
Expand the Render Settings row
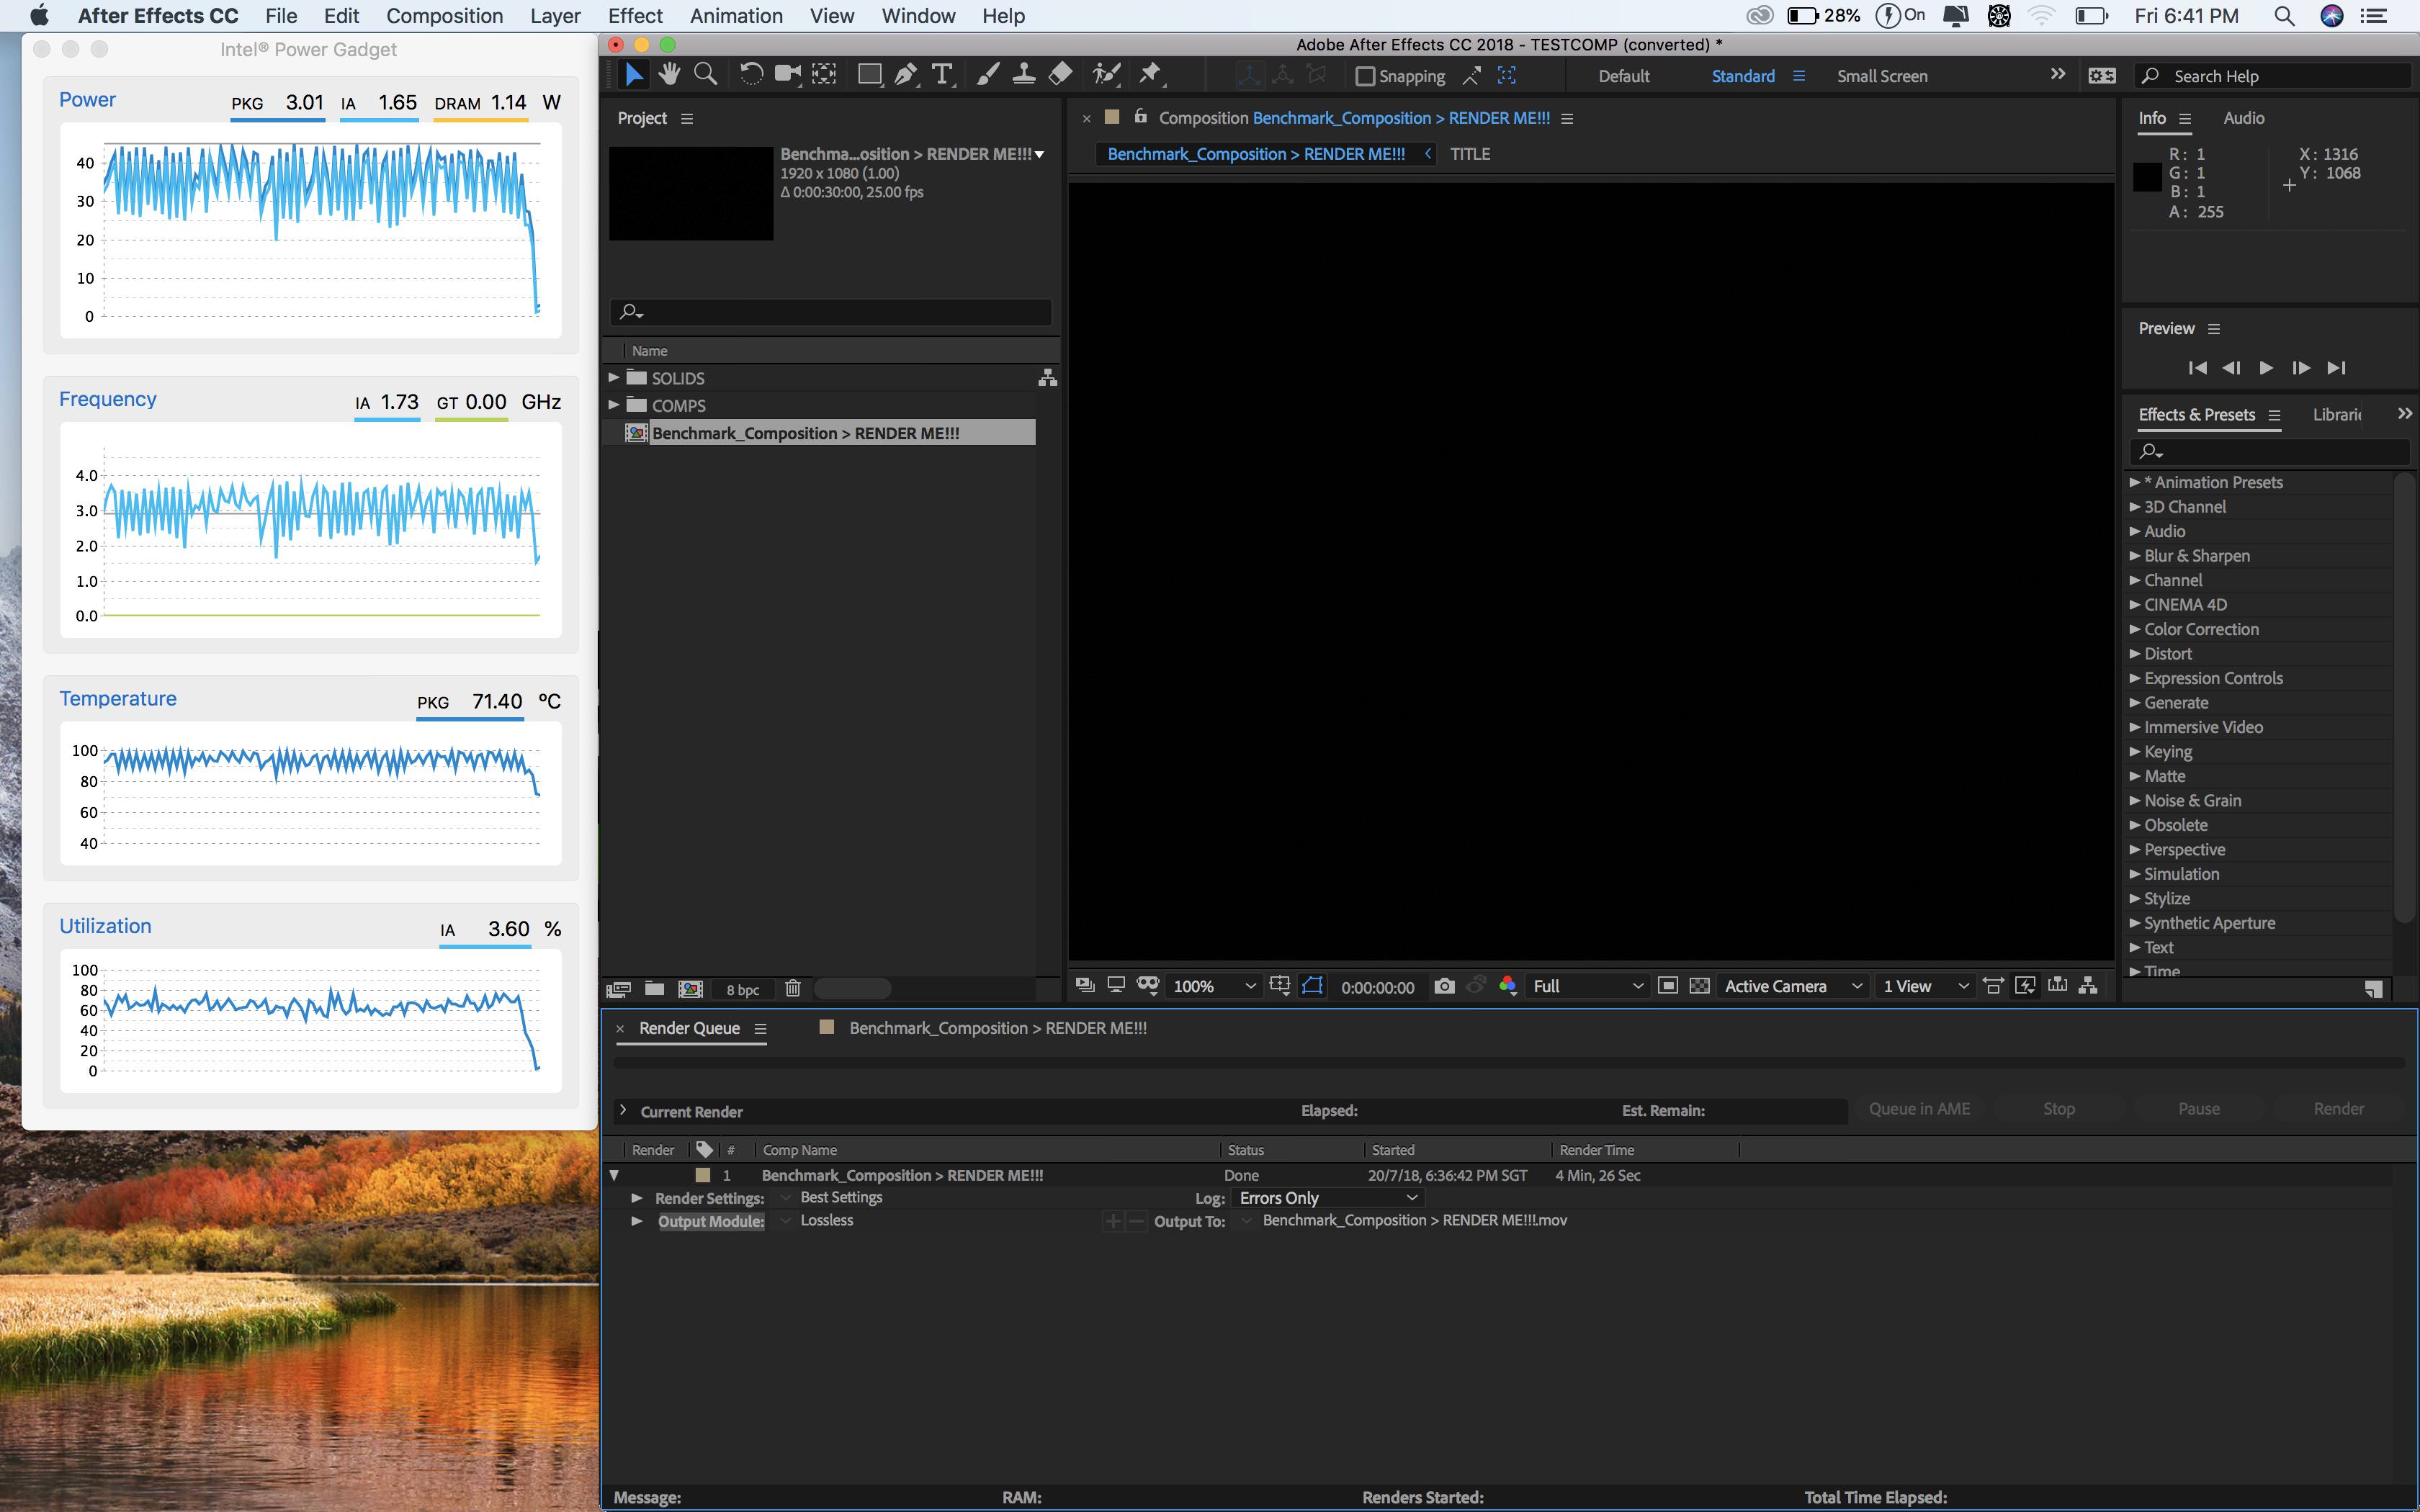pos(636,1198)
